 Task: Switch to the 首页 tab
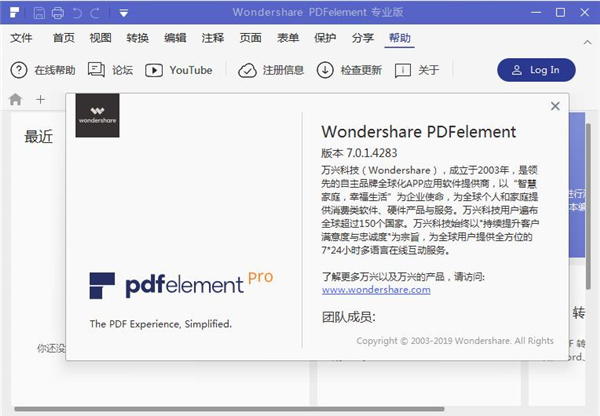pos(64,38)
